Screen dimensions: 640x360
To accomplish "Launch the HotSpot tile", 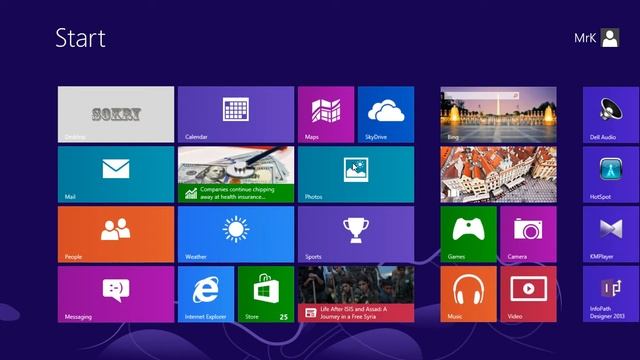I will 611,174.
